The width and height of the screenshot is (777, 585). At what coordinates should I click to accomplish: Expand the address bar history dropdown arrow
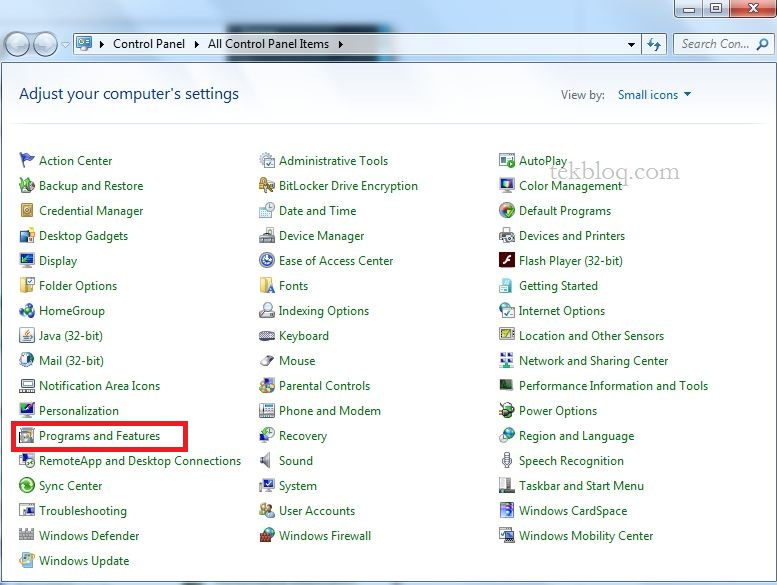[x=631, y=44]
